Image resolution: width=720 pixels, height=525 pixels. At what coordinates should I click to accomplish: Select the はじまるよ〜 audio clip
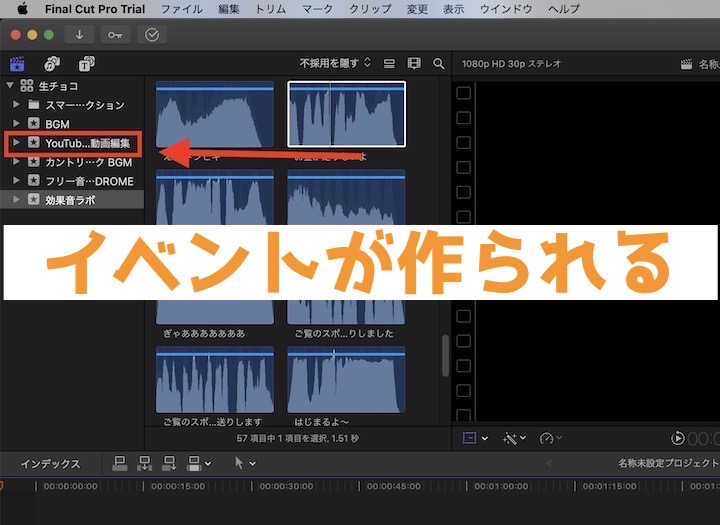346,380
